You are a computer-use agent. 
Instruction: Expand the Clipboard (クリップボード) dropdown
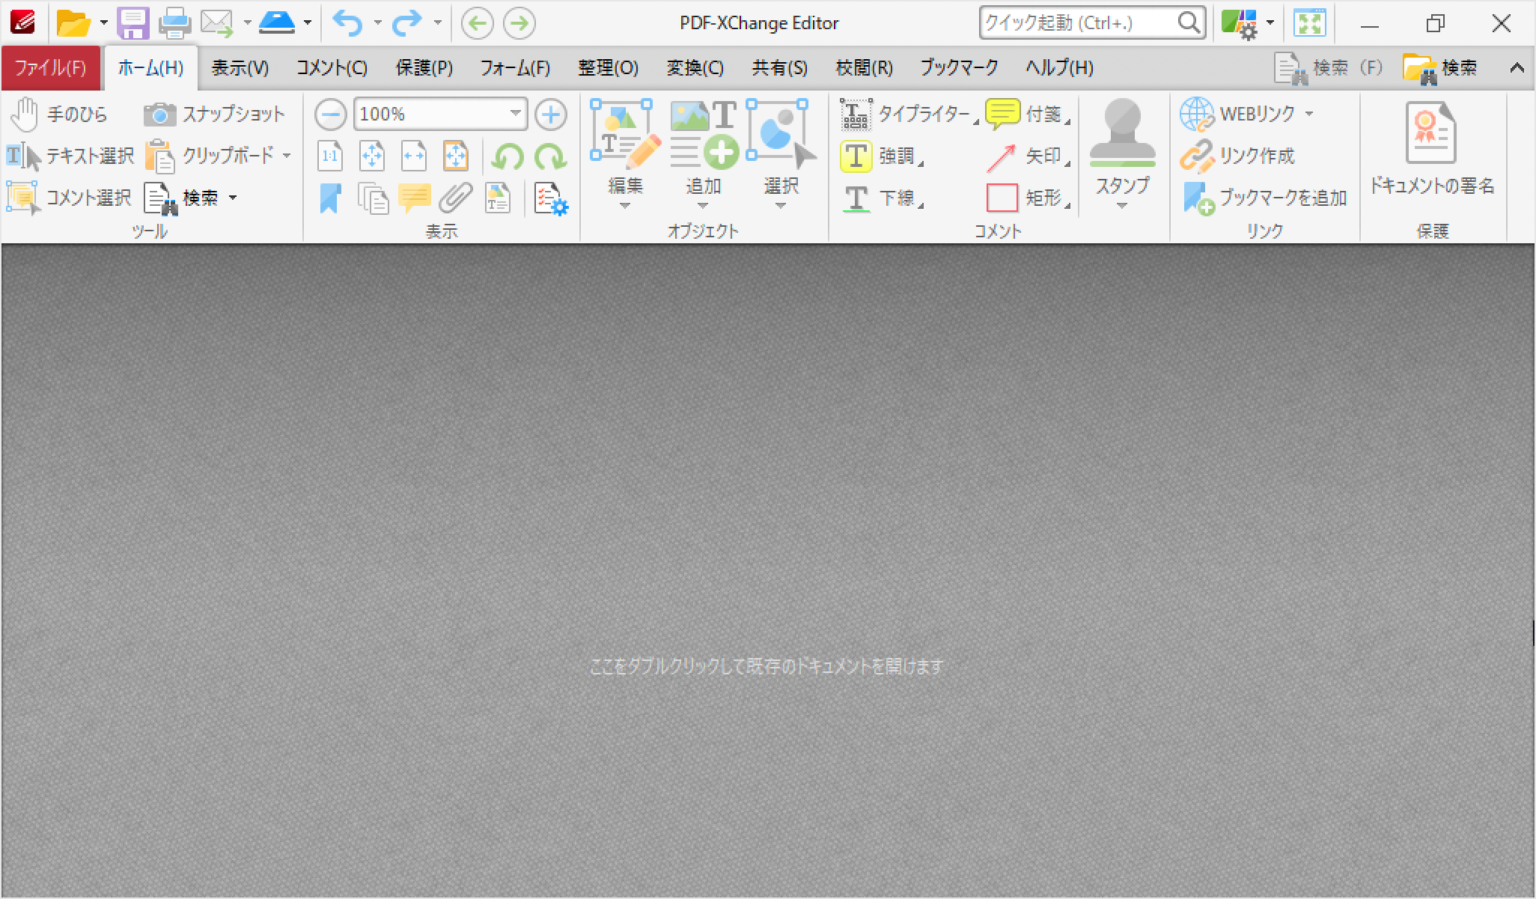pyautogui.click(x=287, y=156)
